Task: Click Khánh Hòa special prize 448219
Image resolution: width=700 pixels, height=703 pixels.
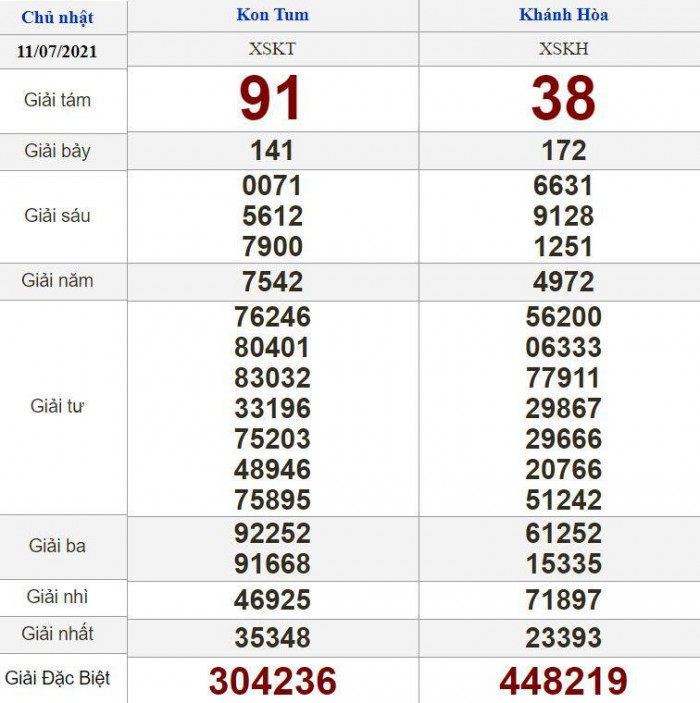Action: click(x=563, y=681)
